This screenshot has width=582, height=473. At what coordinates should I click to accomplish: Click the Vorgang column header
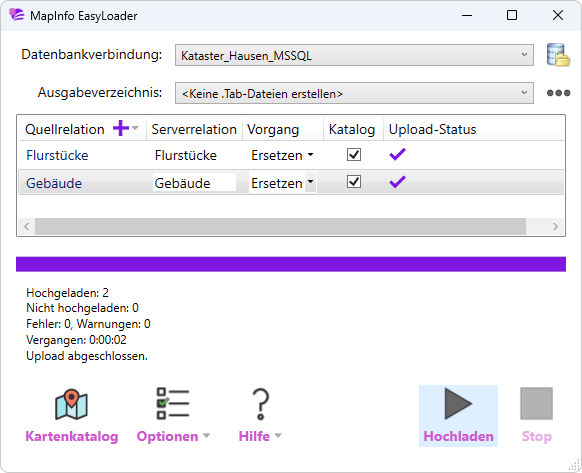(x=273, y=130)
